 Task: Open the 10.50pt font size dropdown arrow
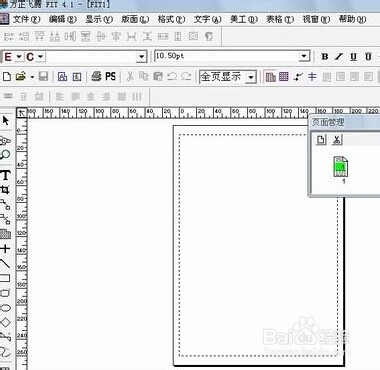[304, 56]
